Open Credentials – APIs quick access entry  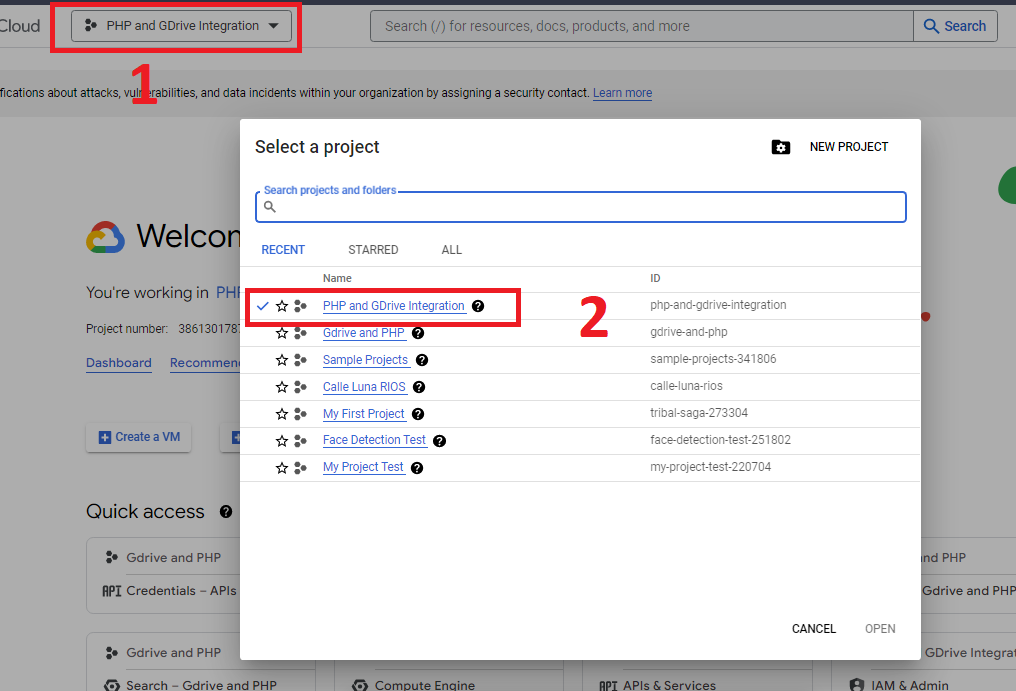[170, 591]
